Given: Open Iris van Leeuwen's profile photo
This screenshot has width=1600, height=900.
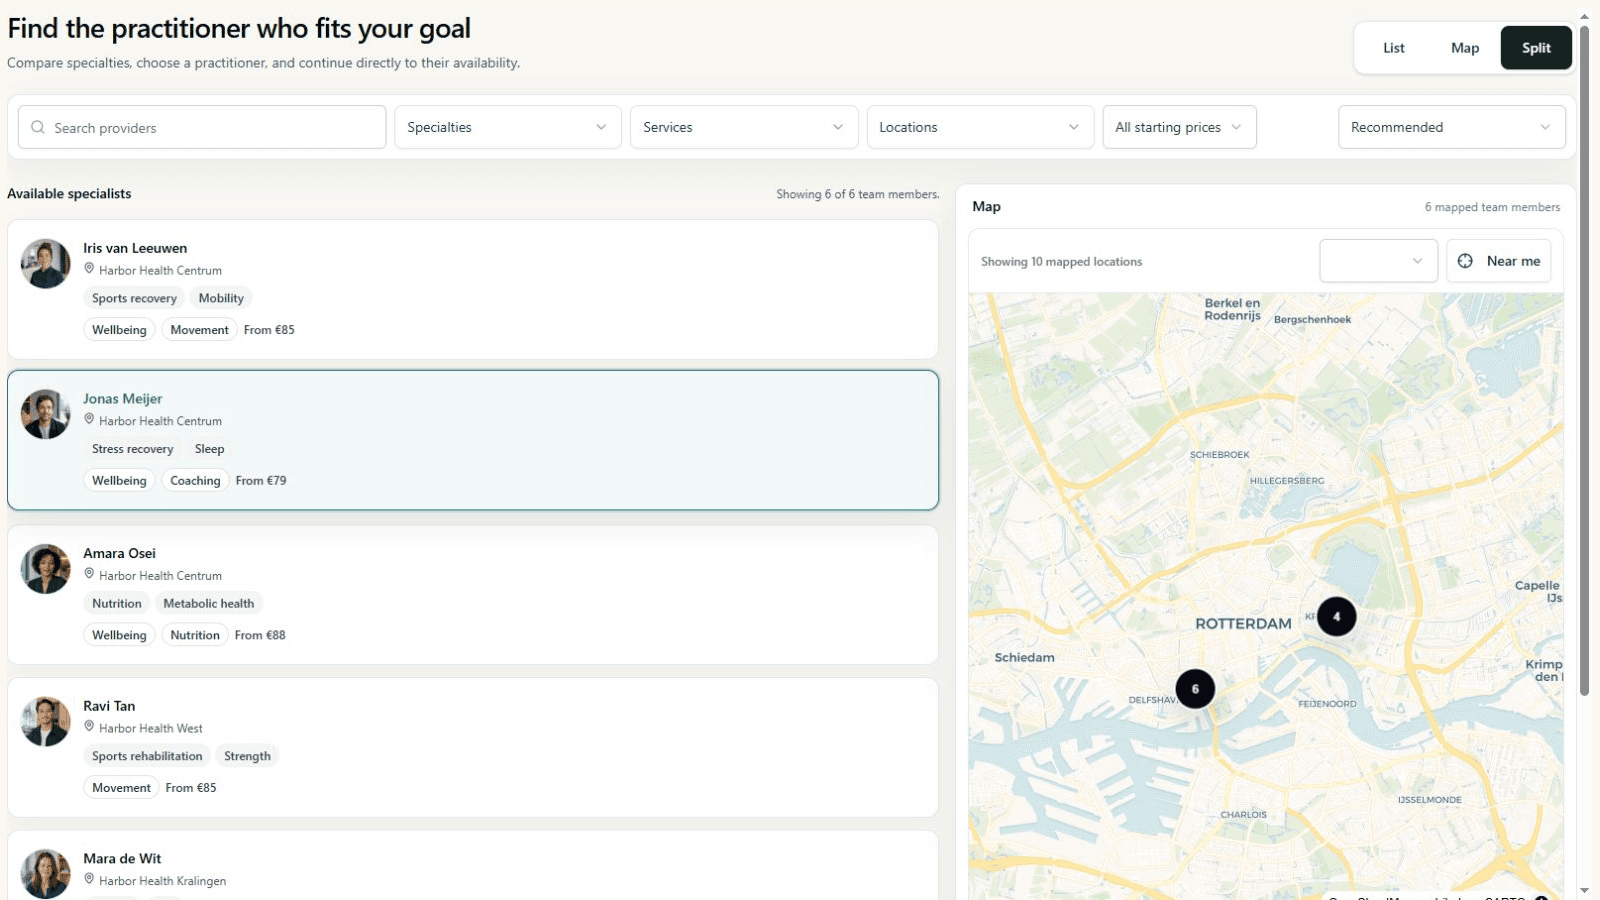Looking at the screenshot, I should (46, 264).
